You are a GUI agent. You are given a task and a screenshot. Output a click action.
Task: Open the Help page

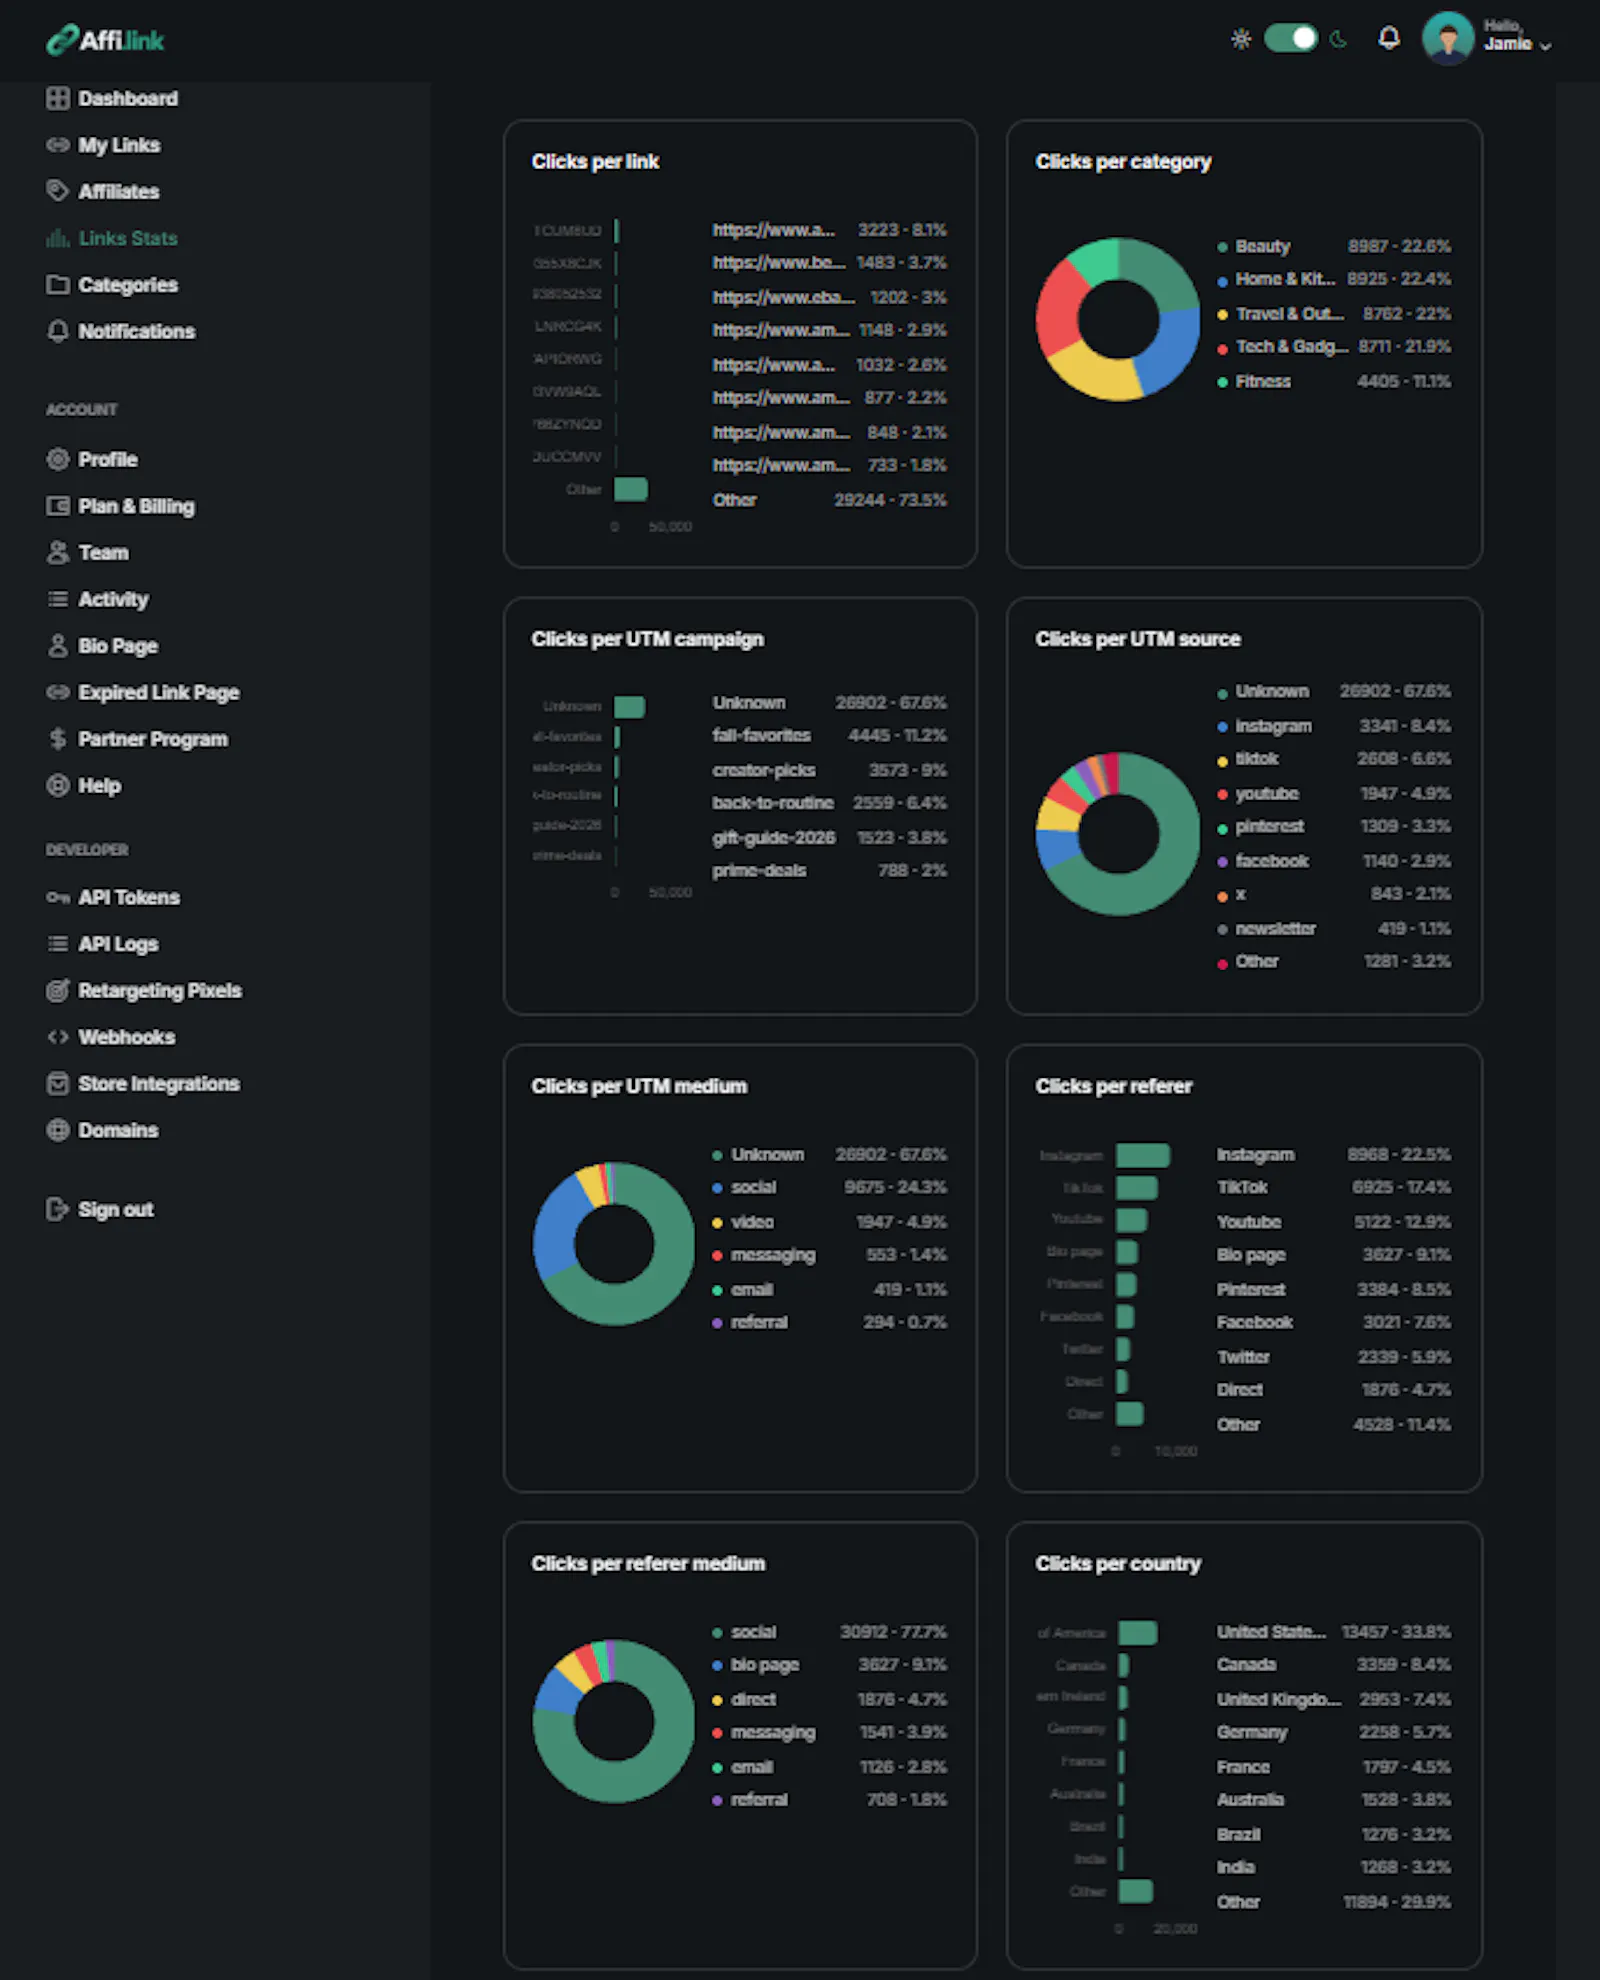(84, 785)
